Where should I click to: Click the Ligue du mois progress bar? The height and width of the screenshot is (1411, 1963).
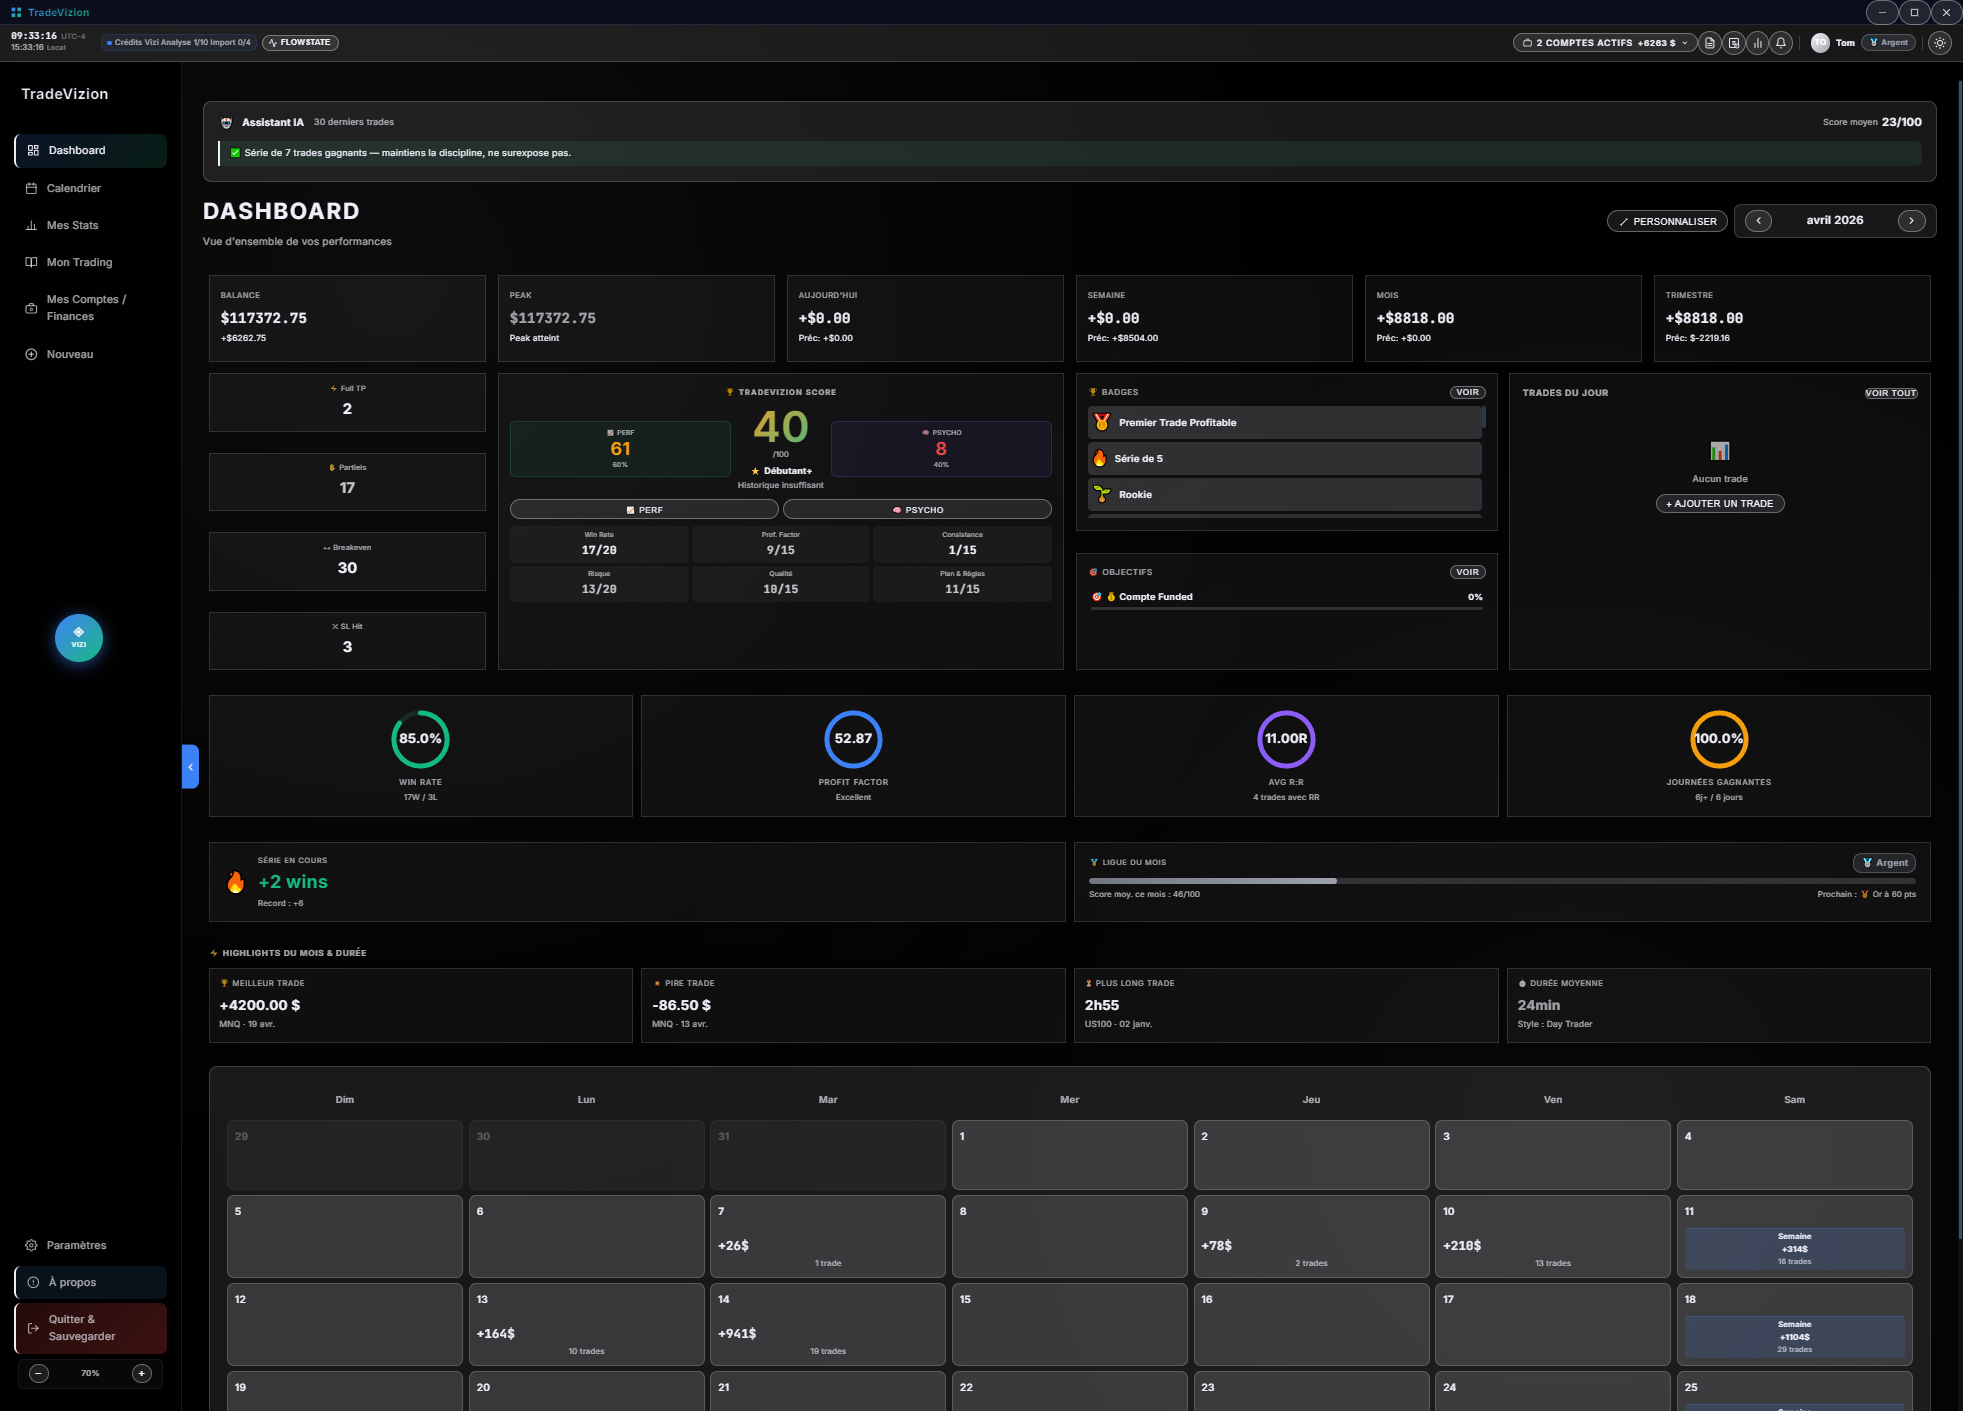pos(1502,881)
